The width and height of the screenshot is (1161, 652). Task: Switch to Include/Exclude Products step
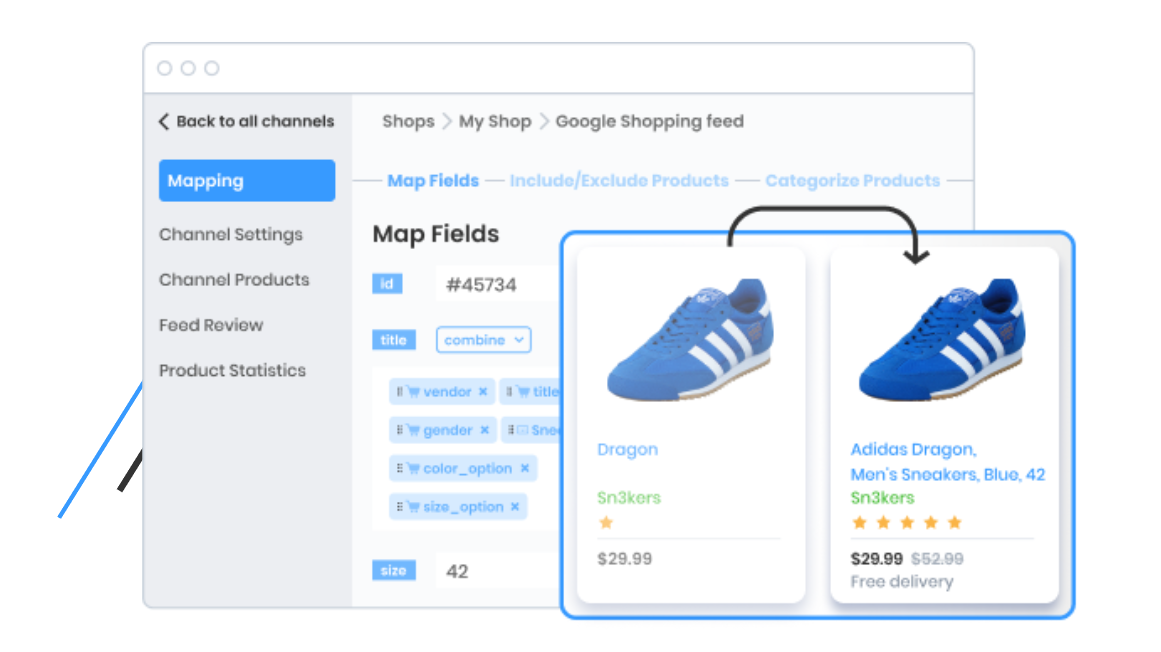tap(619, 181)
